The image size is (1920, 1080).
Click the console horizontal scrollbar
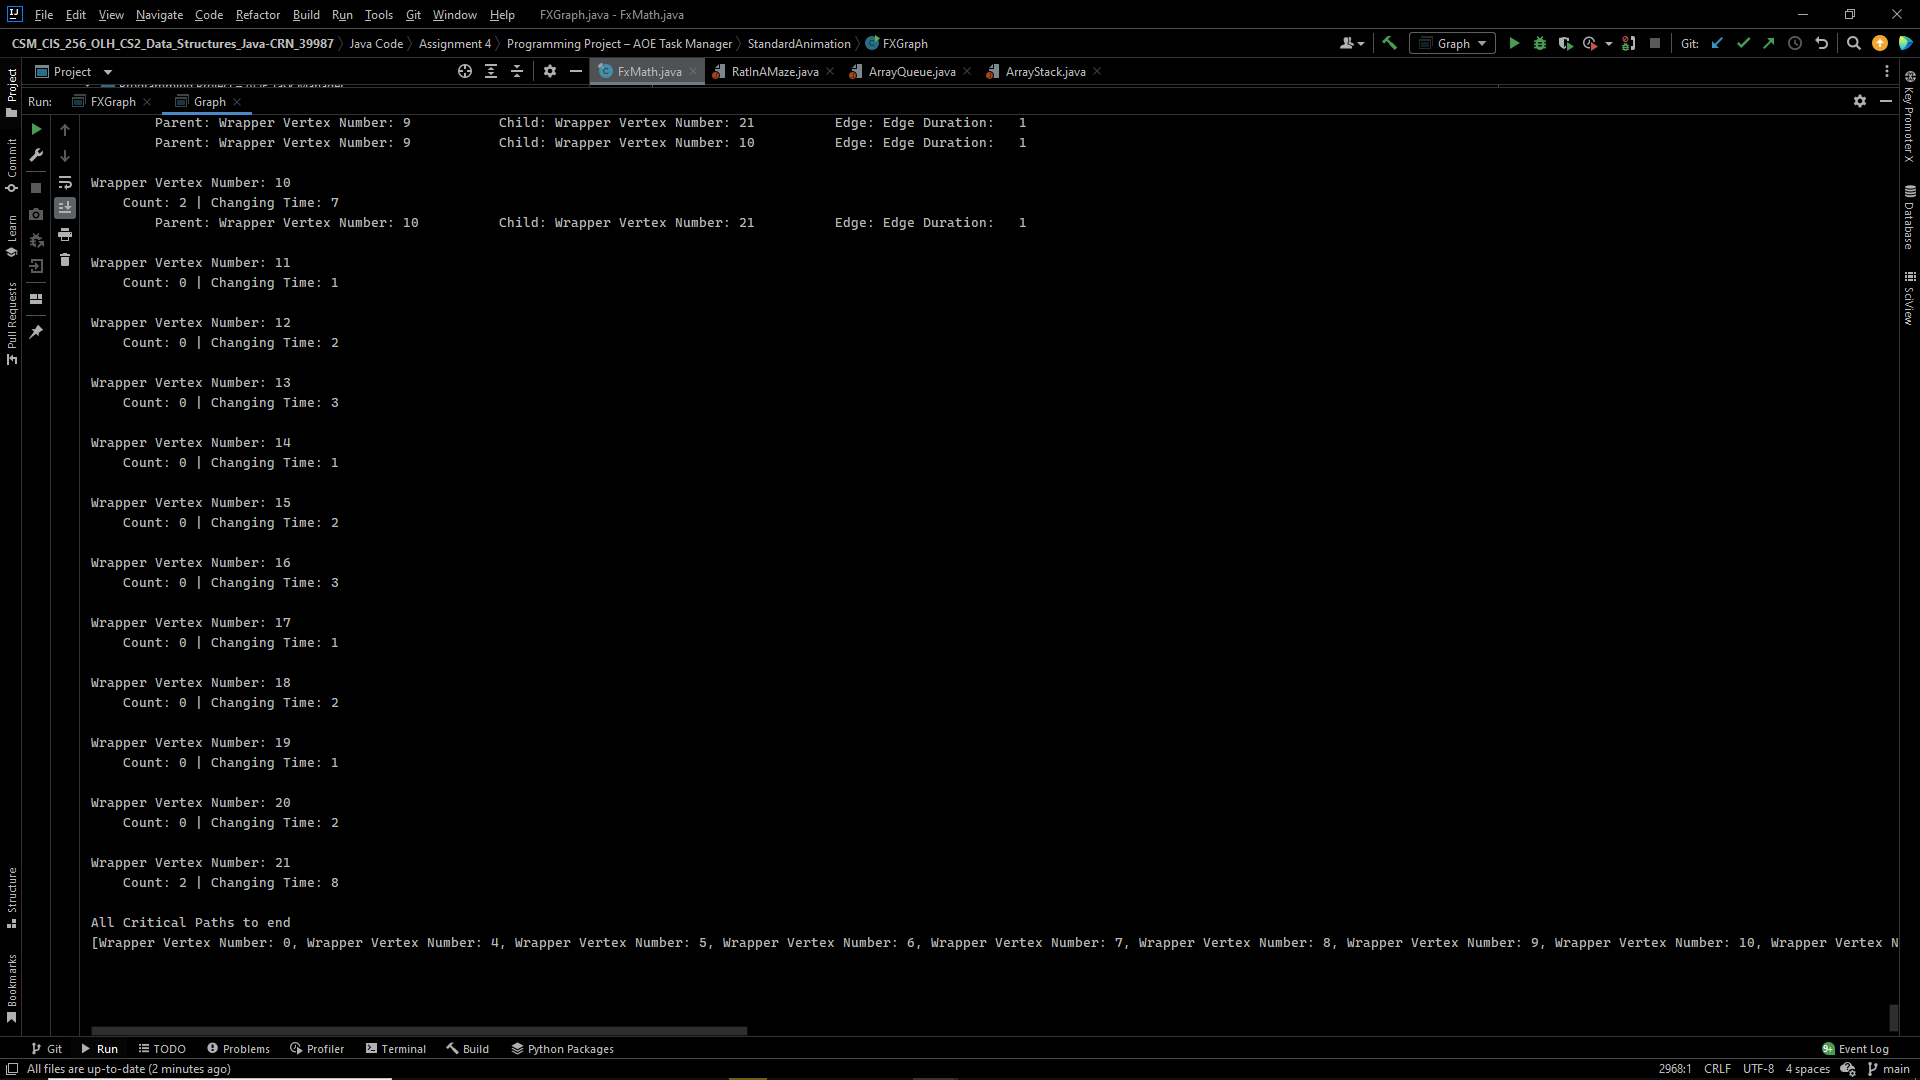(x=419, y=1030)
